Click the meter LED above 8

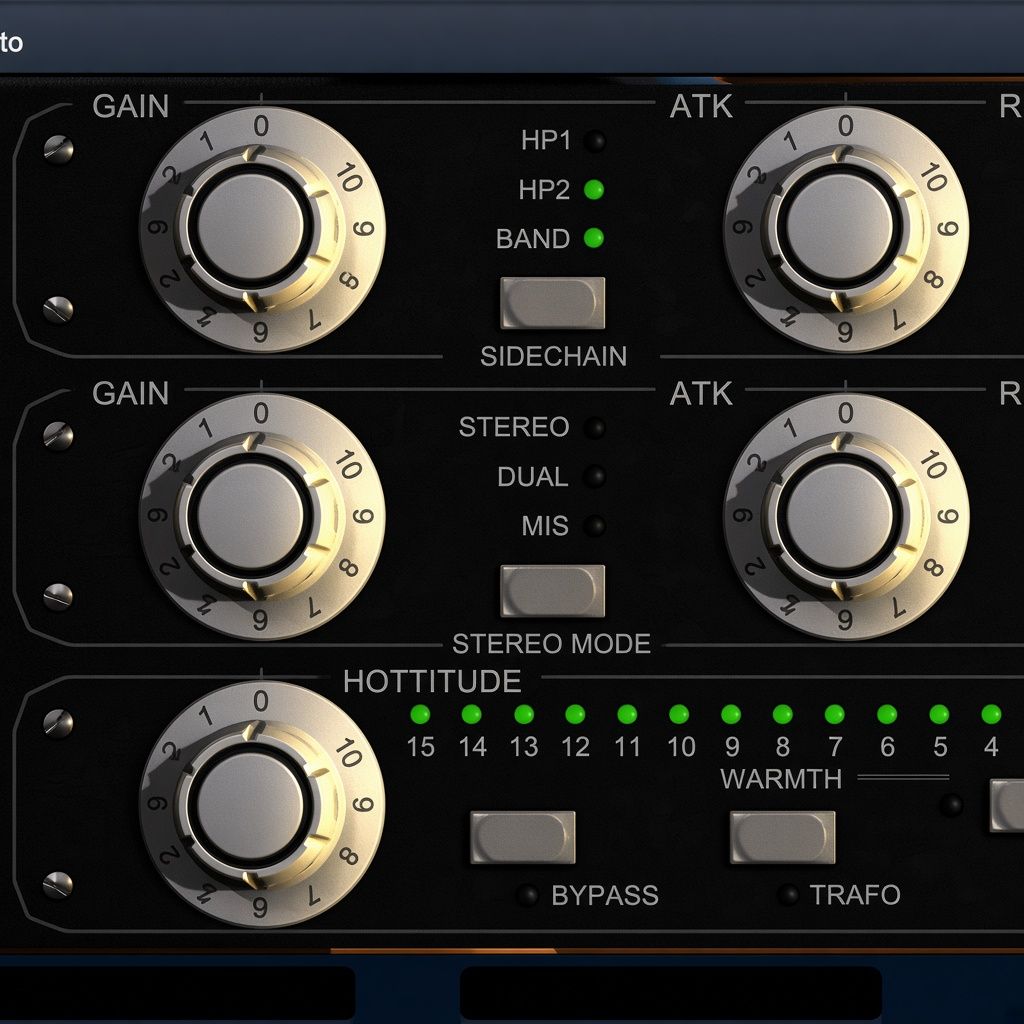coord(782,714)
